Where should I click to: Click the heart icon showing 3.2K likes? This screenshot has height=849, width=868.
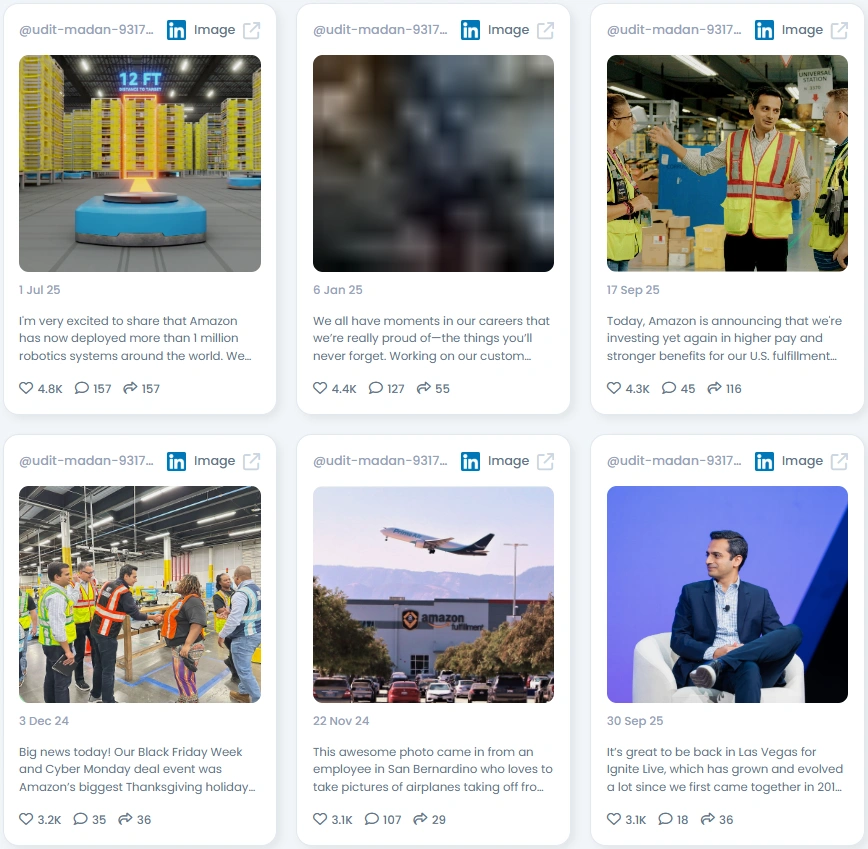point(26,819)
